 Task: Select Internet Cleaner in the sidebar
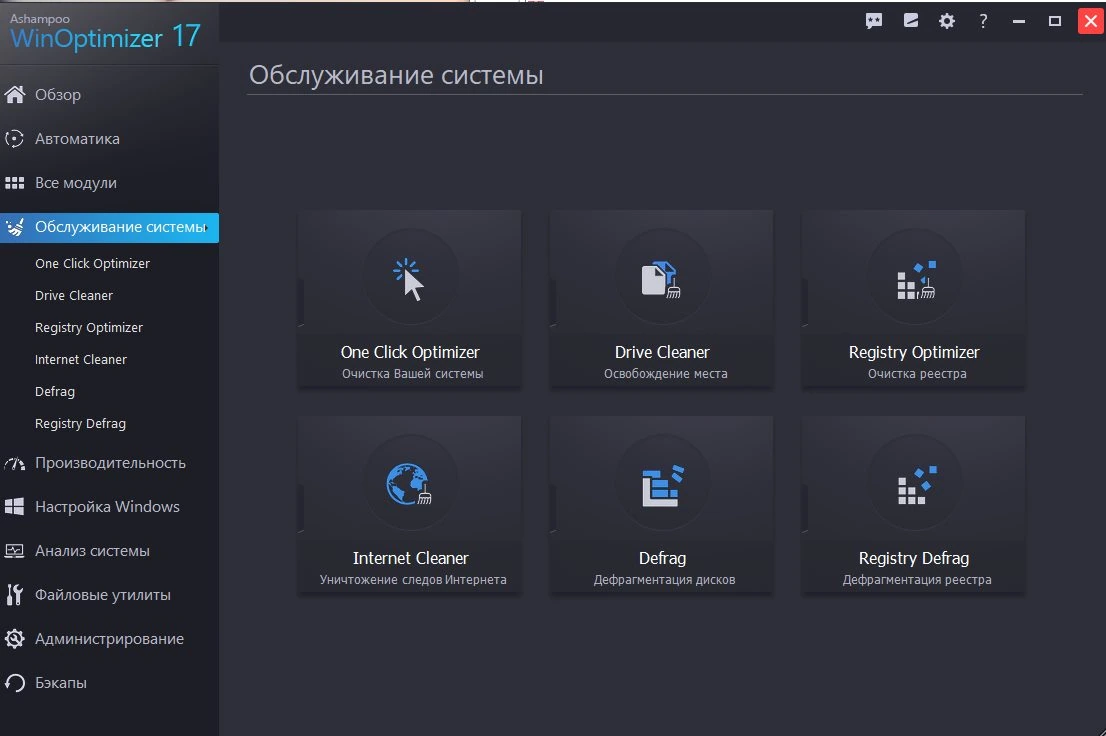(x=81, y=360)
